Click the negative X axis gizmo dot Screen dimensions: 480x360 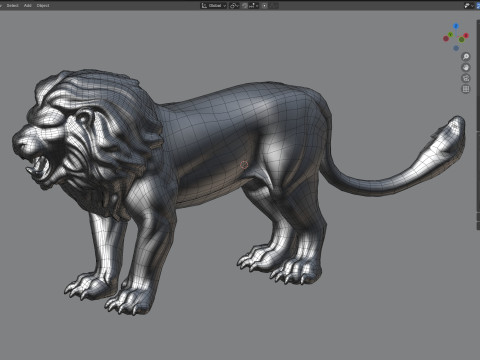click(446, 39)
